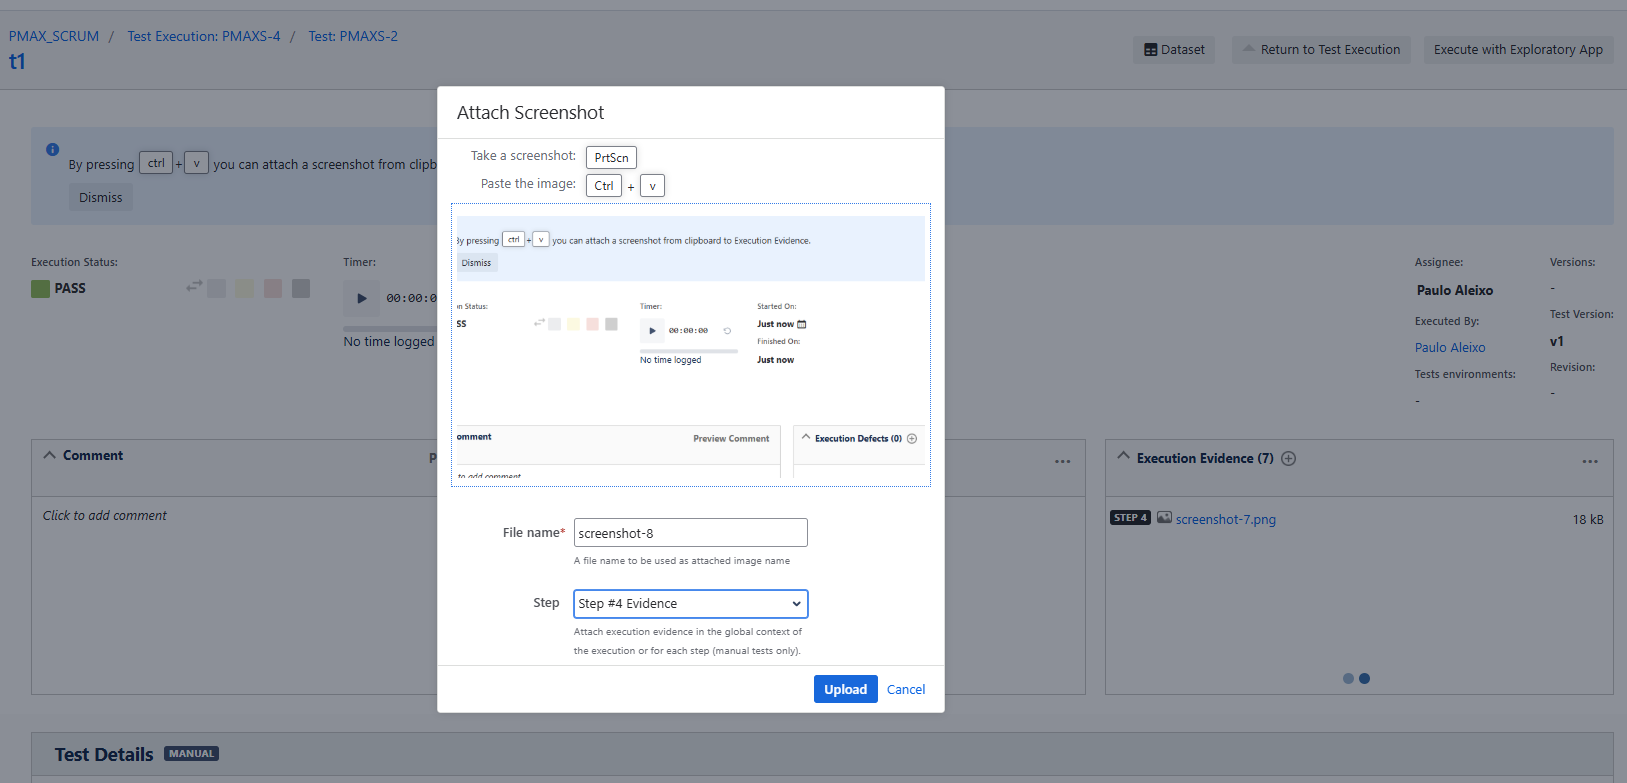Open screenshot-7.png evidence link

pyautogui.click(x=1226, y=520)
